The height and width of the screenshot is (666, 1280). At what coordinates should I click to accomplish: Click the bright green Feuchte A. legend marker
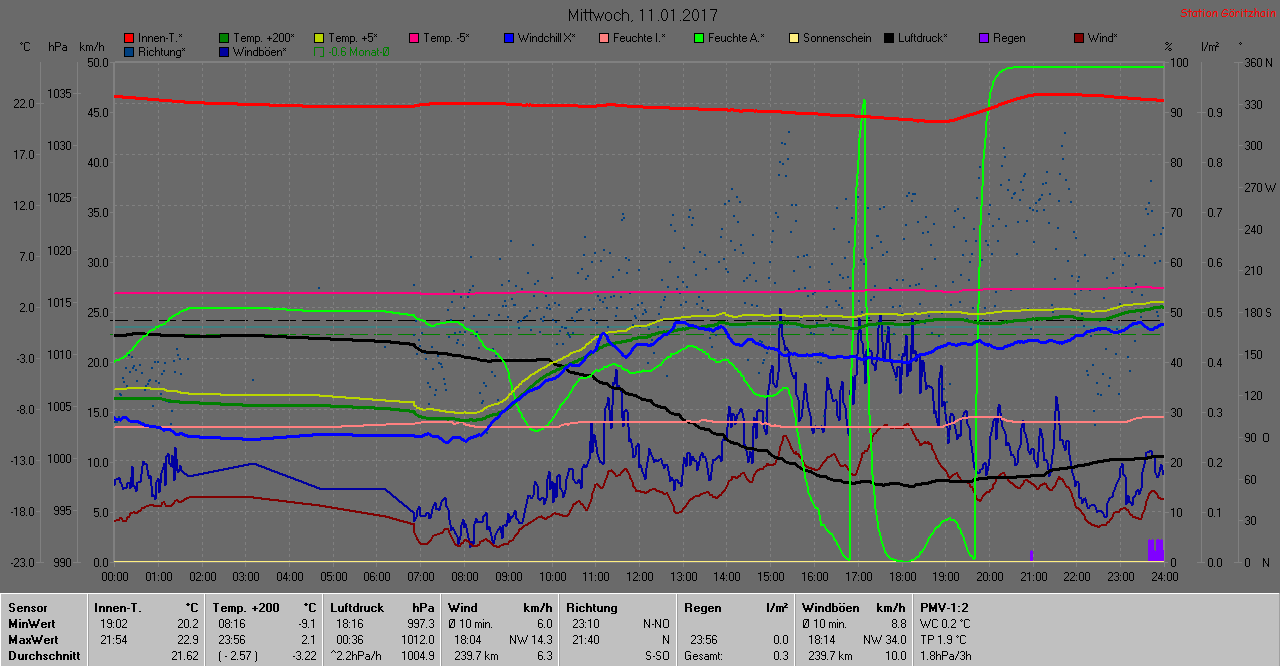coord(699,38)
